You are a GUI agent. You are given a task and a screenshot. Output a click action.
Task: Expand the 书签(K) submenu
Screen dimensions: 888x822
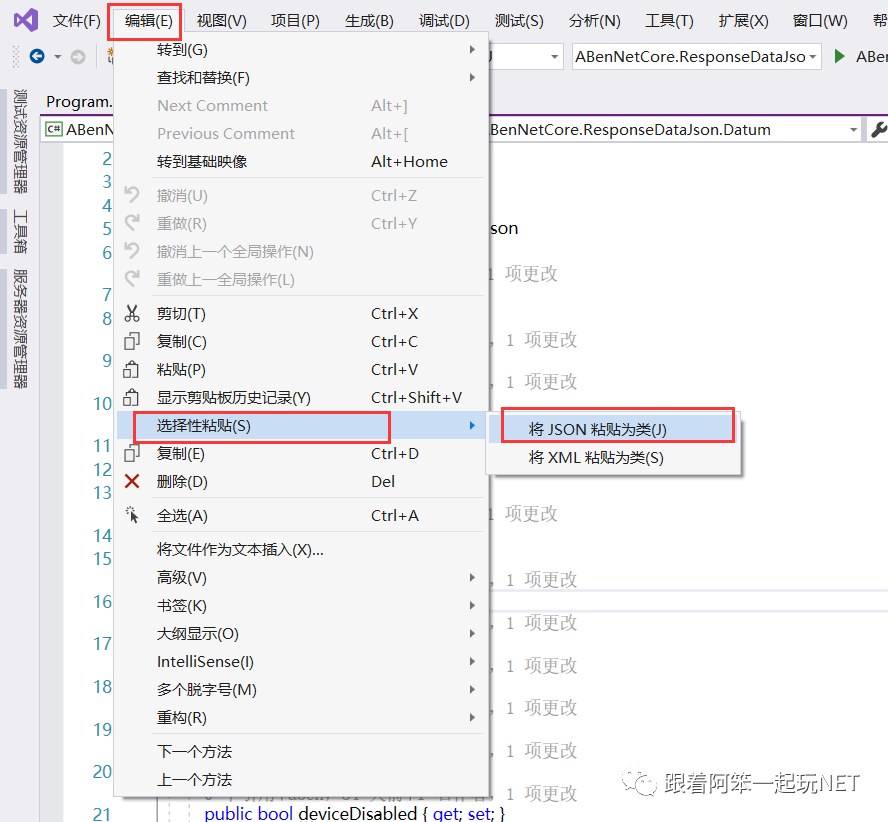point(301,605)
